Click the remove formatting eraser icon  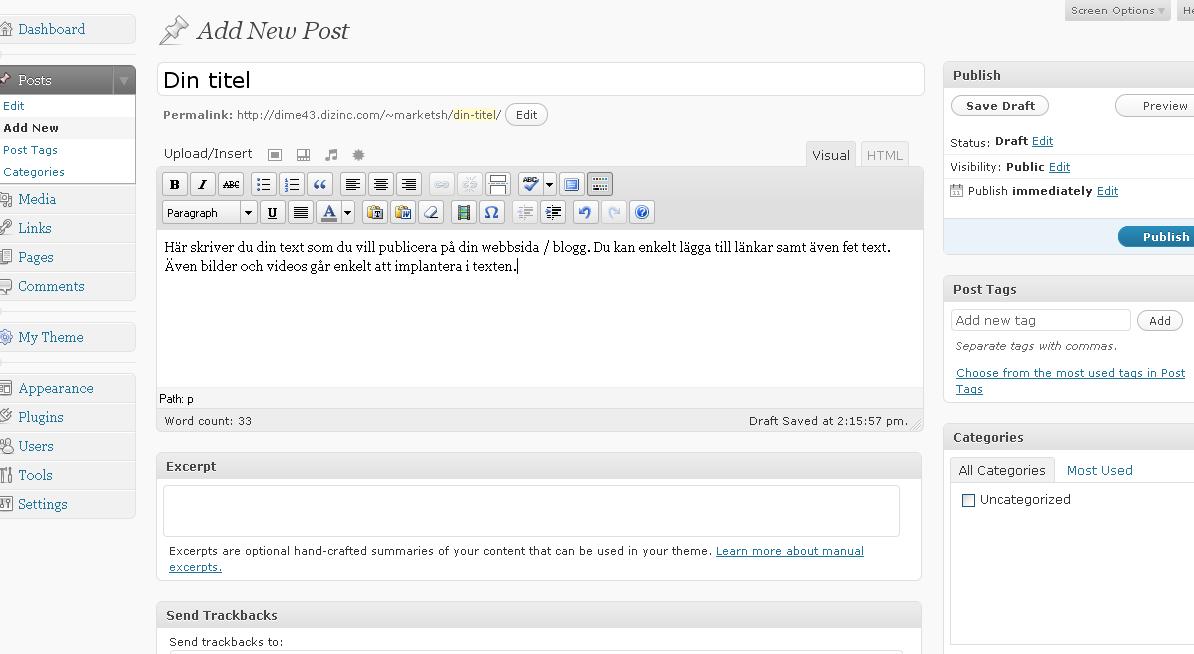coord(431,212)
